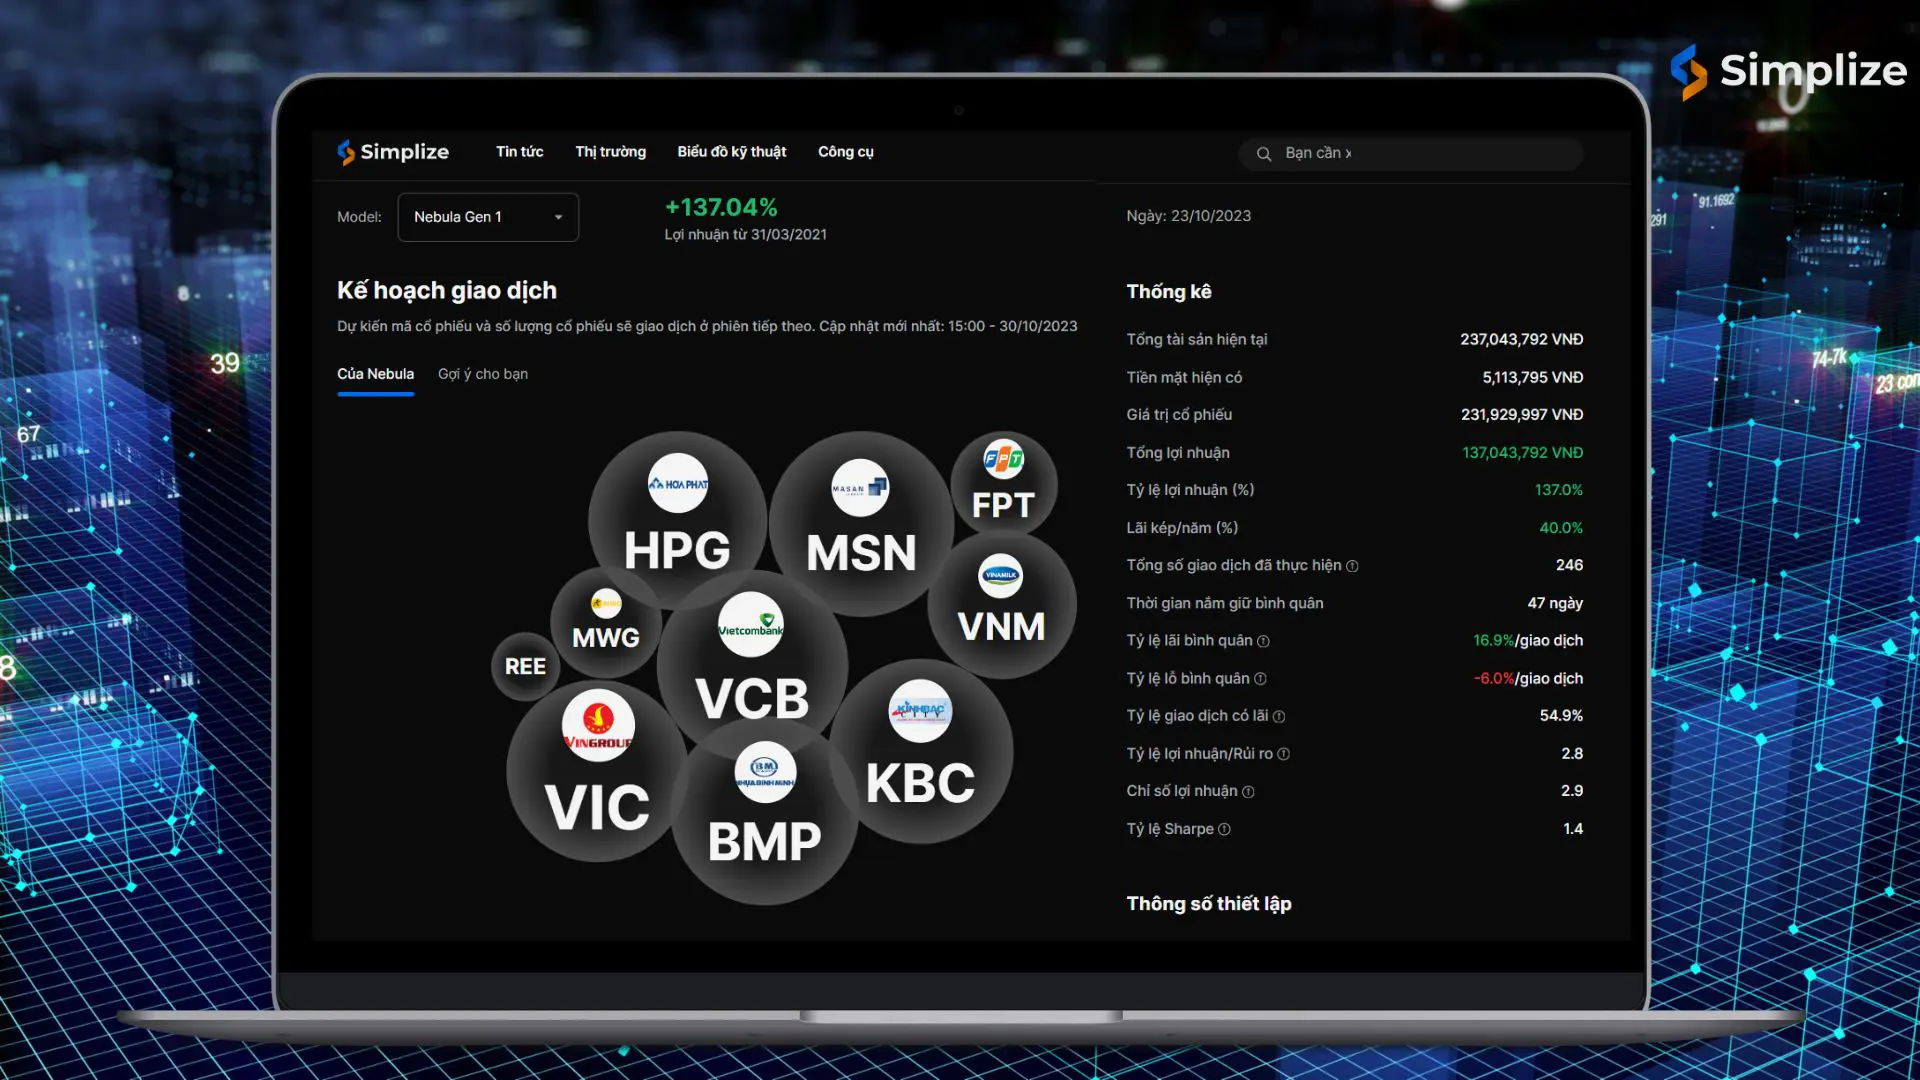Switch to the Gợi ý cho bạn tab
The image size is (1920, 1080).
tap(483, 374)
